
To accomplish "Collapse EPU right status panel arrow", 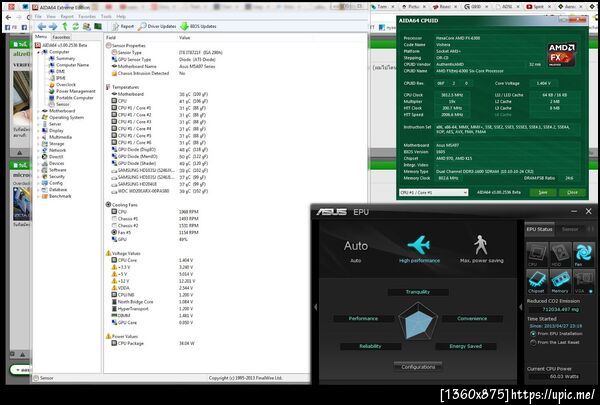I will click(520, 307).
